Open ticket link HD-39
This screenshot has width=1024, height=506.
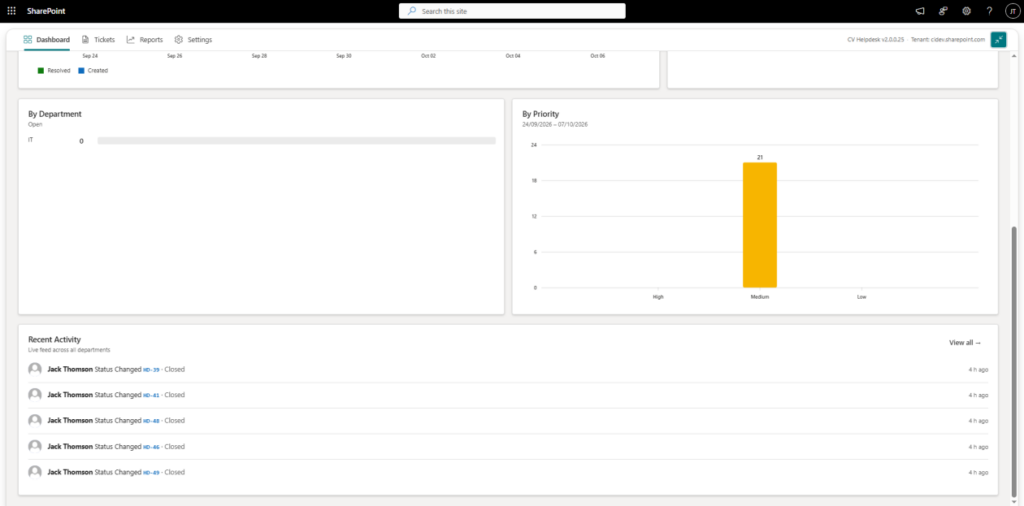click(x=151, y=370)
